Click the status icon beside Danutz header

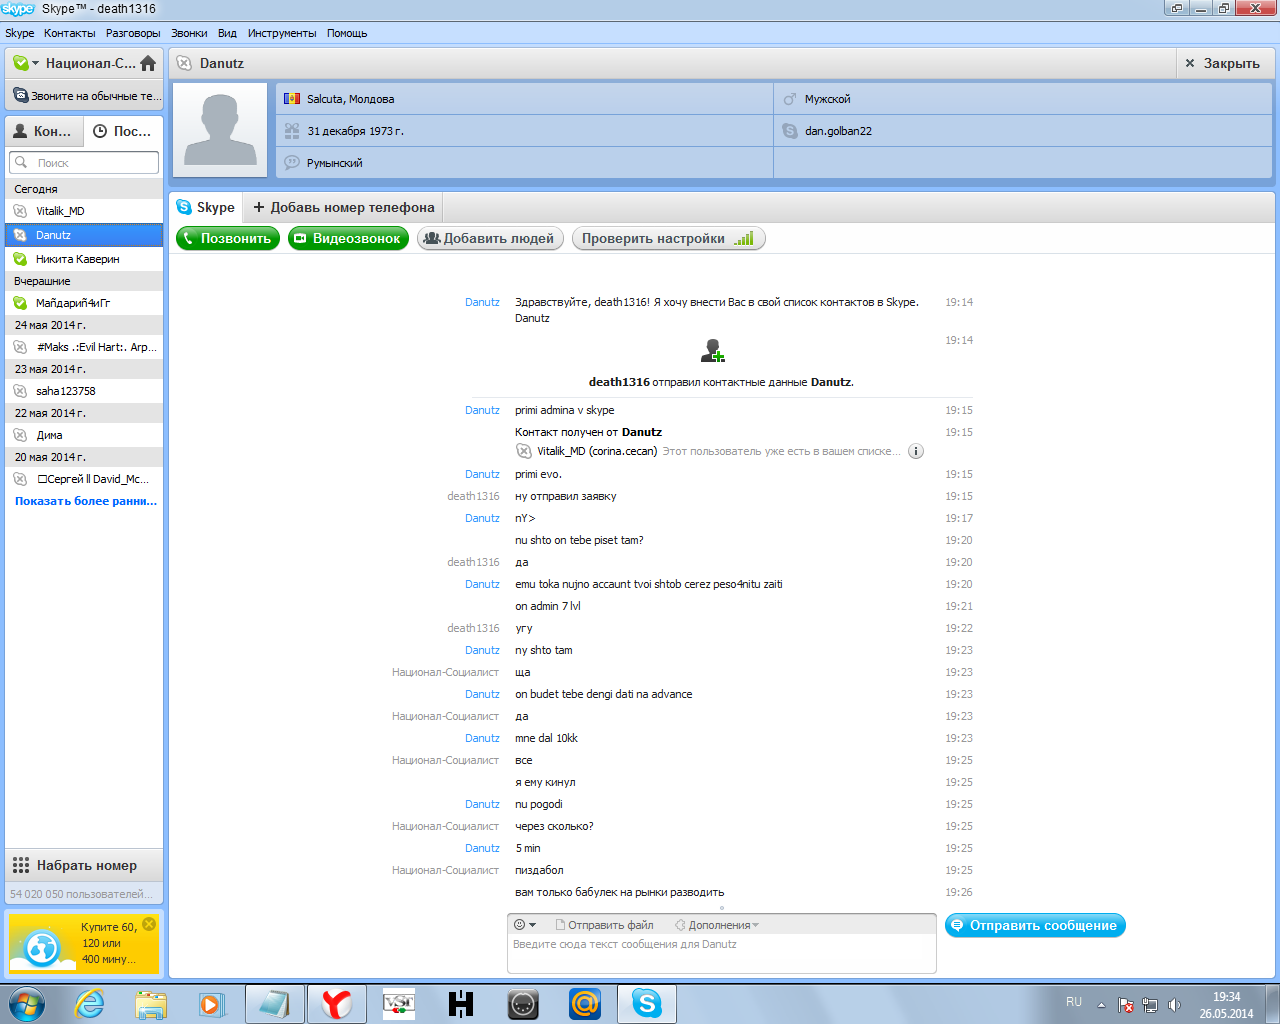[184, 63]
